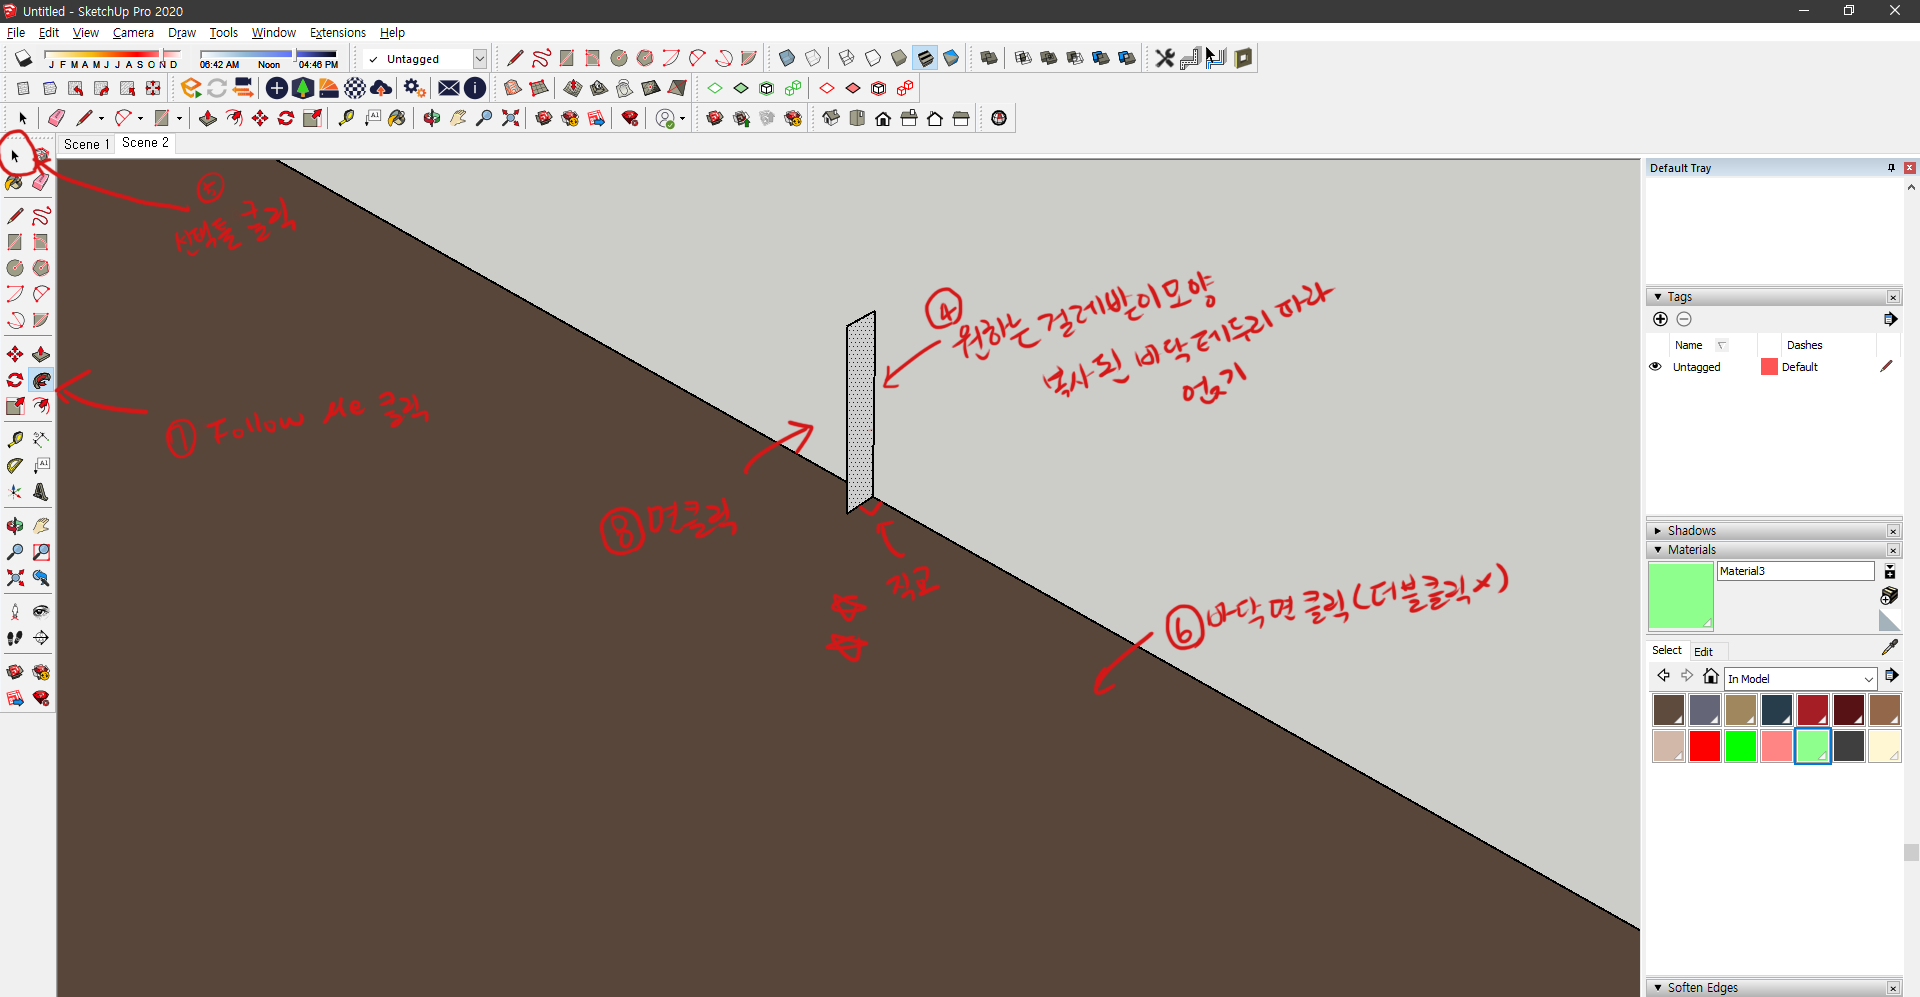Choose the Eraser tool in left toolbar
The width and height of the screenshot is (1920, 997).
(x=41, y=182)
